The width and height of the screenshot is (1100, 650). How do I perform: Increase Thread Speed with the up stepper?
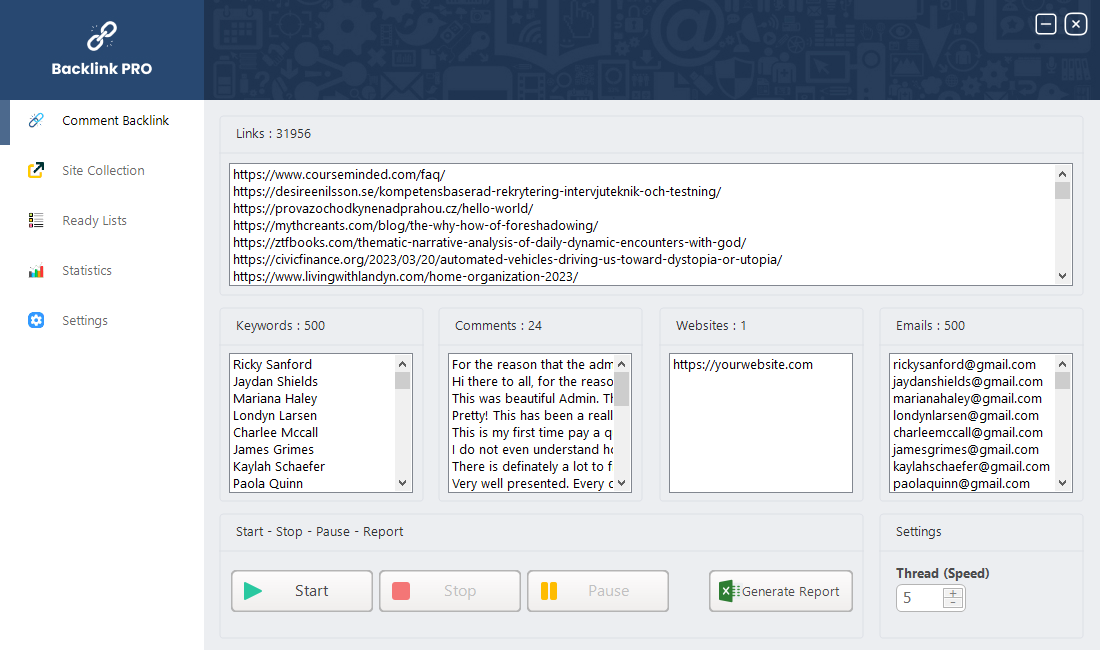click(x=953, y=592)
